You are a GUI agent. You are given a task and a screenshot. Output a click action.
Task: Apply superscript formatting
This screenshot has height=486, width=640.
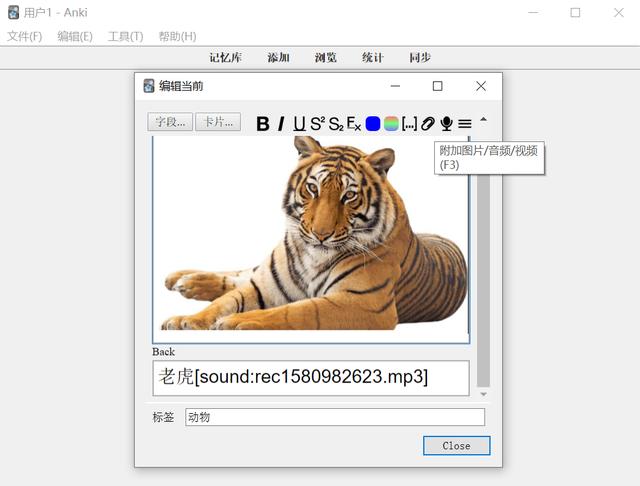[318, 124]
